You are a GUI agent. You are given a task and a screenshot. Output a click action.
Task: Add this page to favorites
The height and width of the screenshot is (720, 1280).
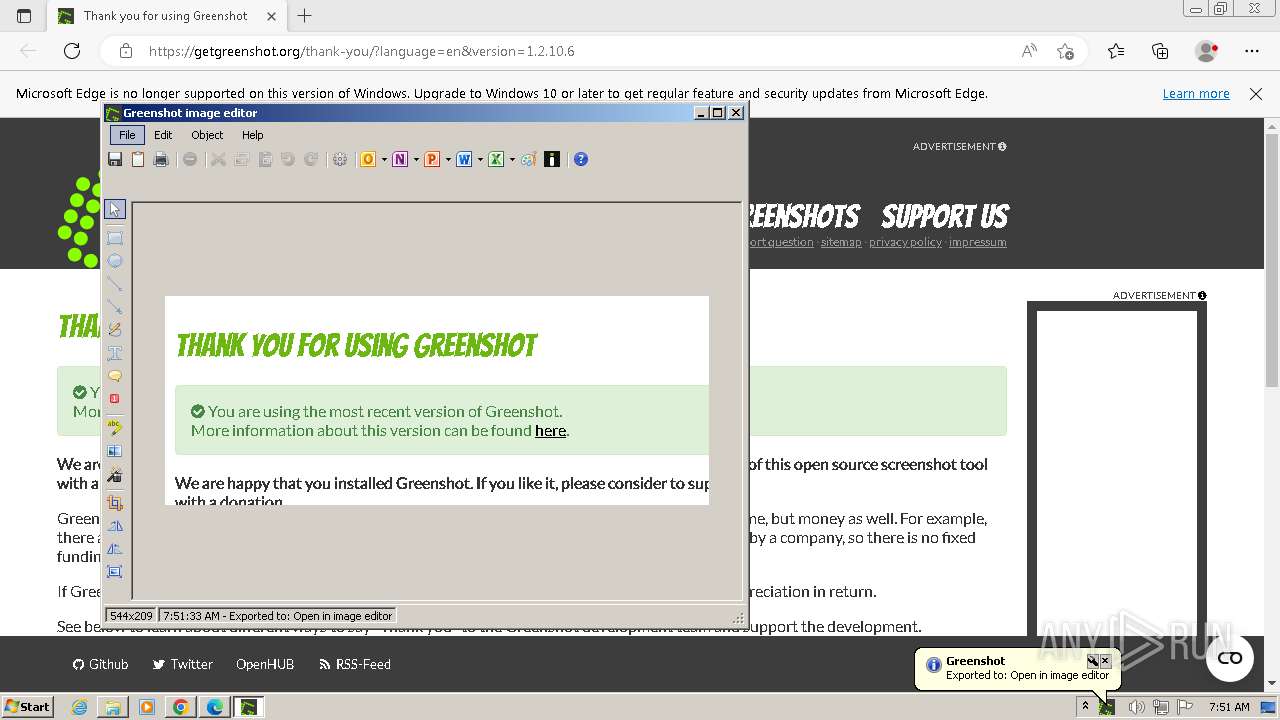(1065, 51)
